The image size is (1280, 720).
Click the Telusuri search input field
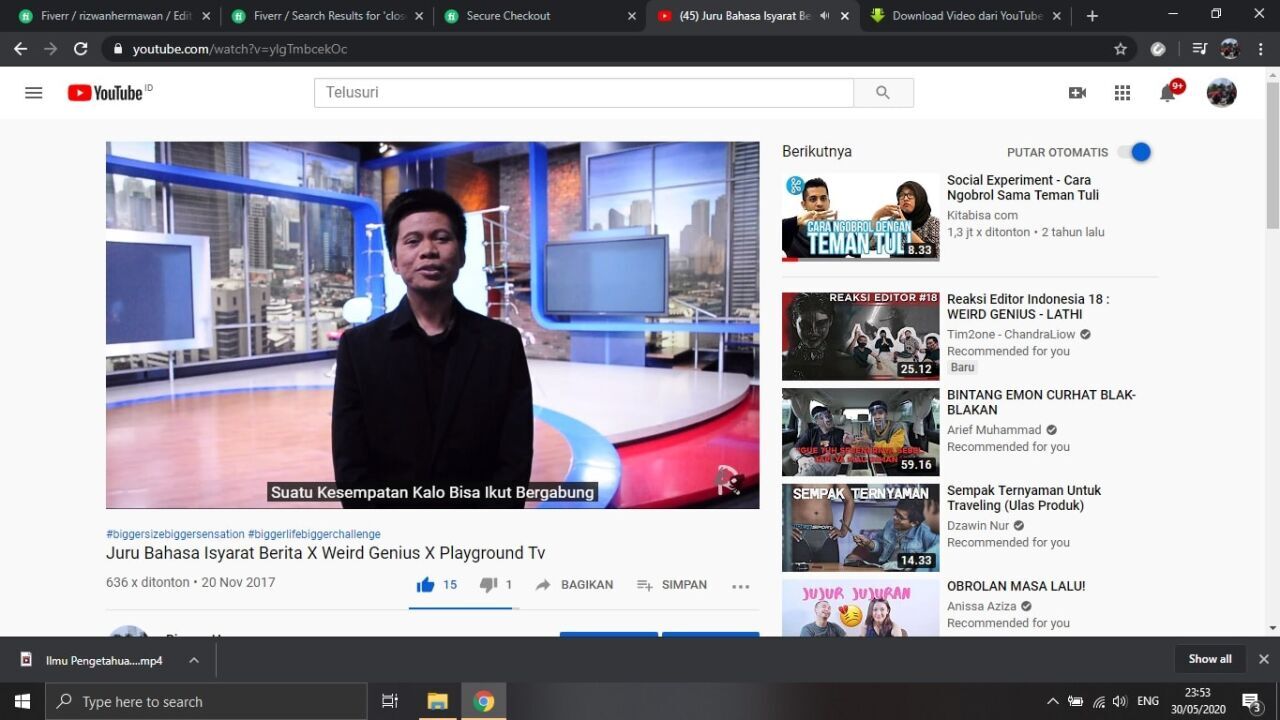(584, 93)
